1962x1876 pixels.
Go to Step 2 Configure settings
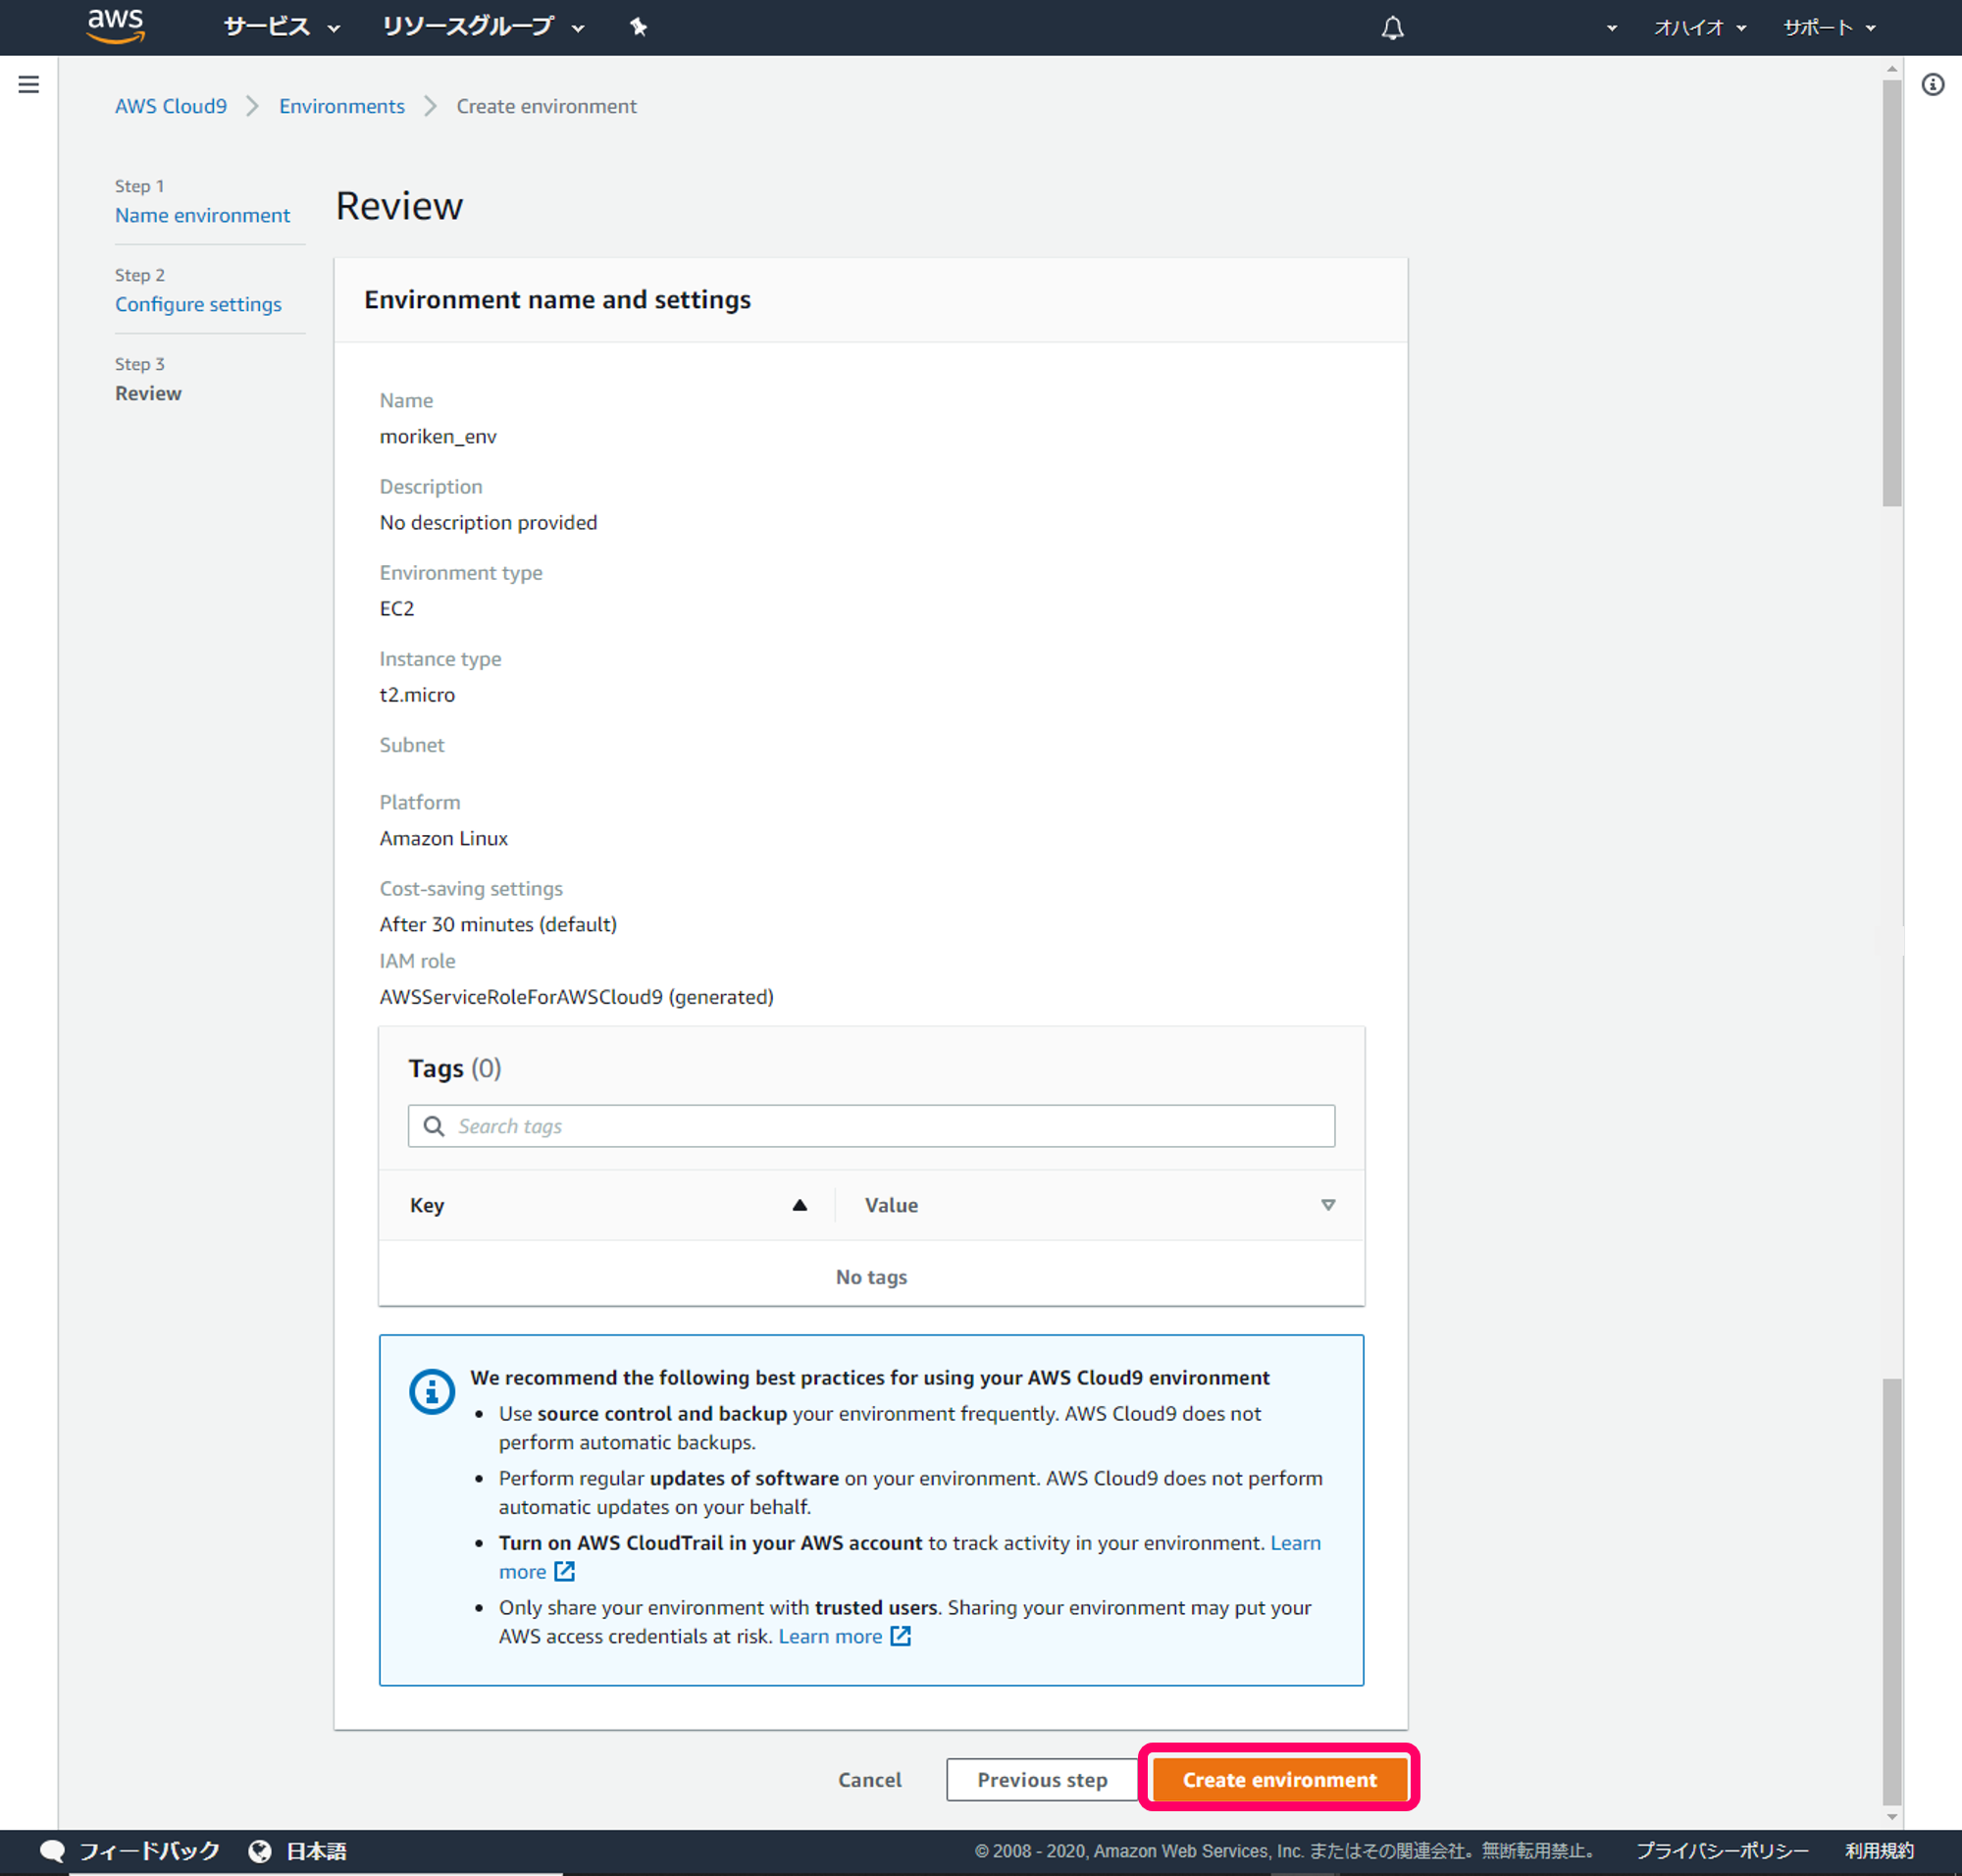click(x=198, y=304)
